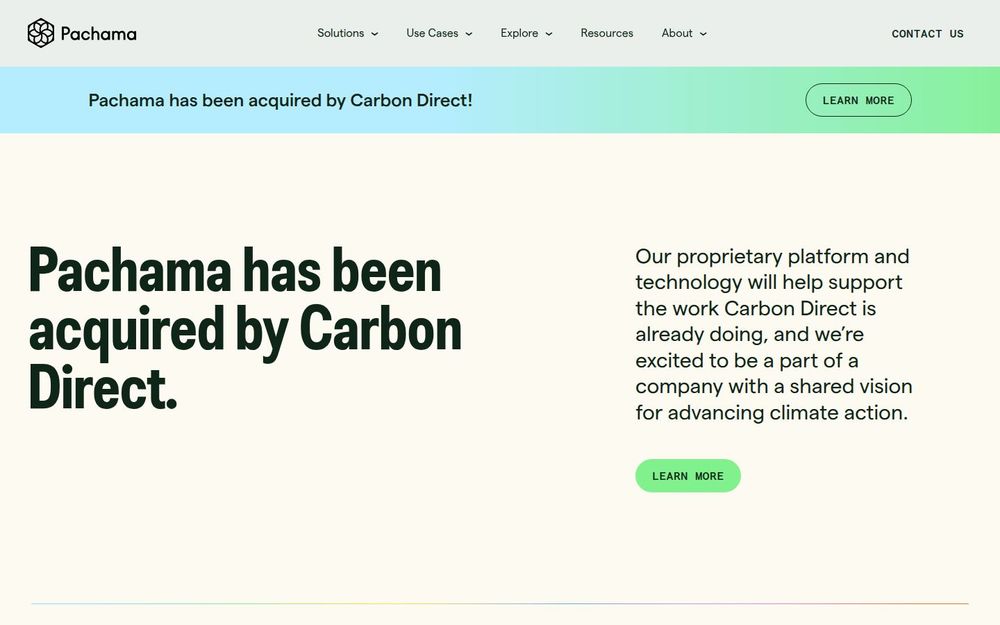
Task: Click the large headline about Pachama acquisition
Action: 246,329
